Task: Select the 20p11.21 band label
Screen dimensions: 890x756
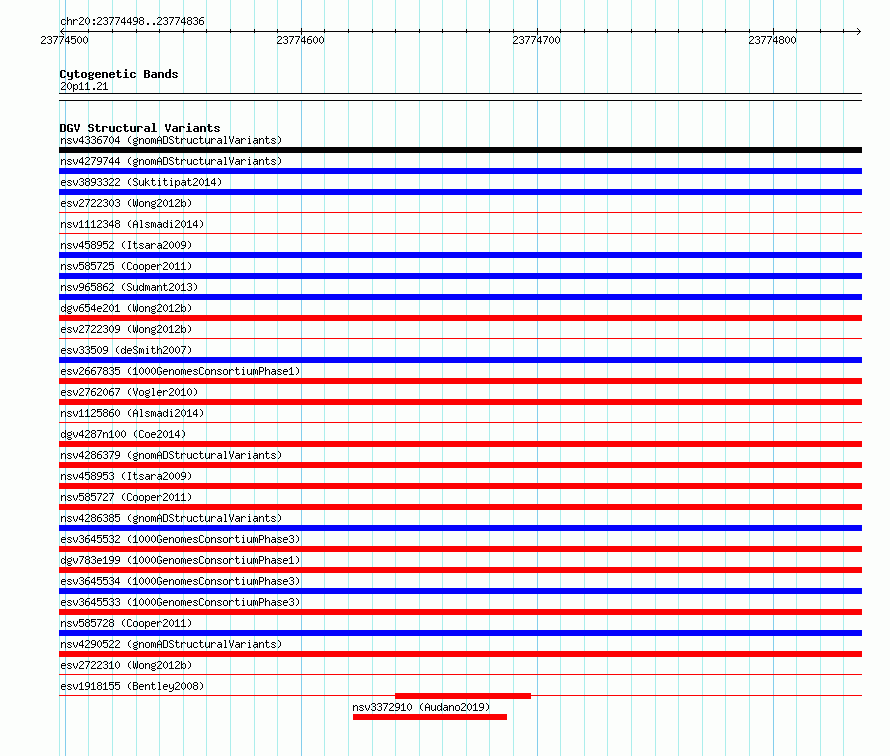Action: coord(84,87)
